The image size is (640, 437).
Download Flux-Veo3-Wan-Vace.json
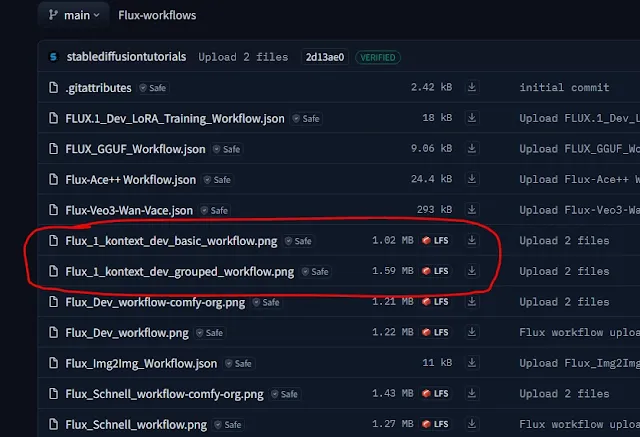click(x=472, y=209)
